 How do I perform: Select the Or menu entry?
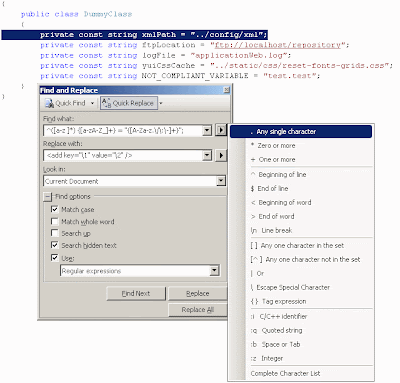pos(301,274)
